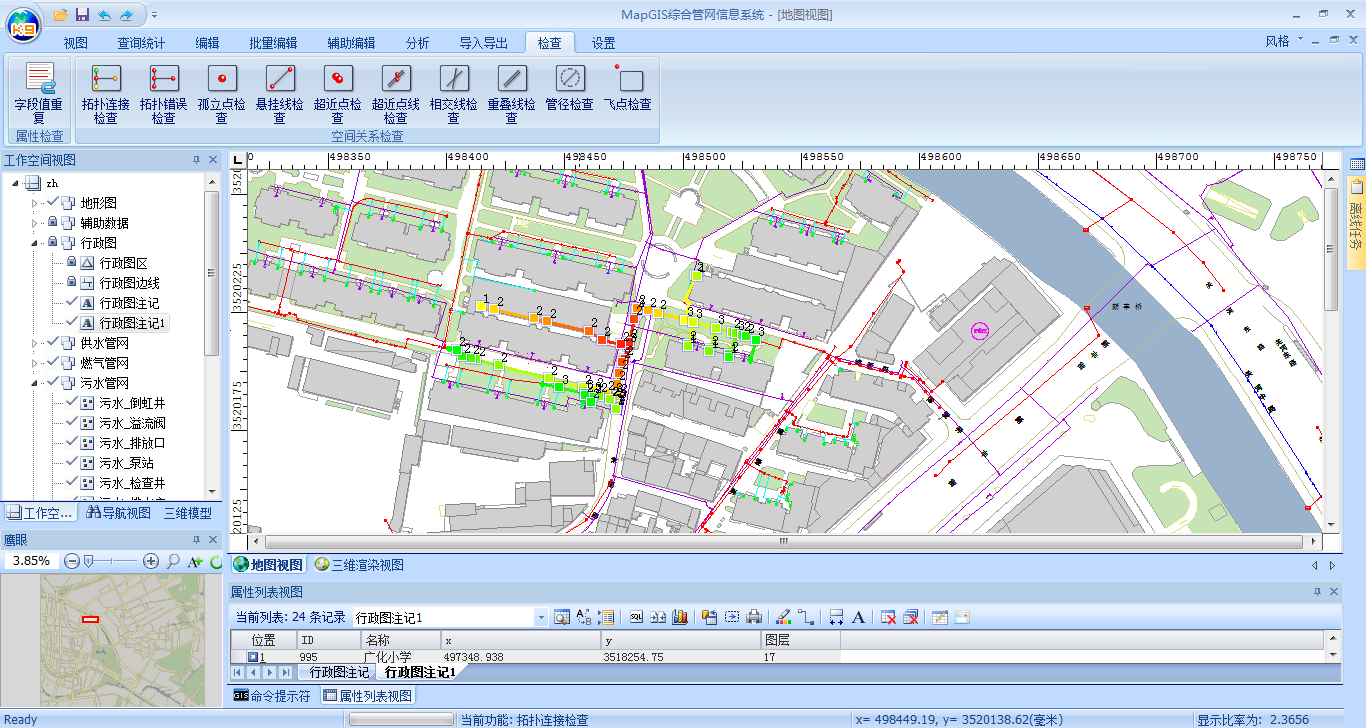The height and width of the screenshot is (728, 1366).
Task: Click the first red-X delete icon in attribute toolbar
Action: (x=888, y=617)
